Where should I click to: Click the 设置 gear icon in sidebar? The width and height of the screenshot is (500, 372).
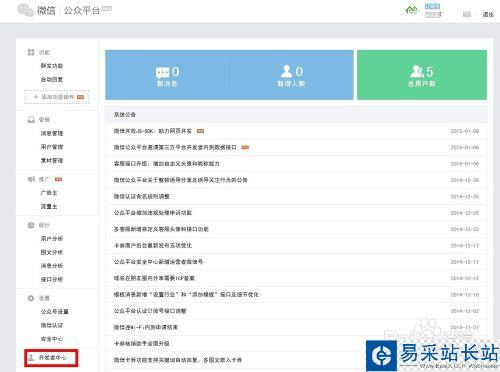[x=31, y=298]
